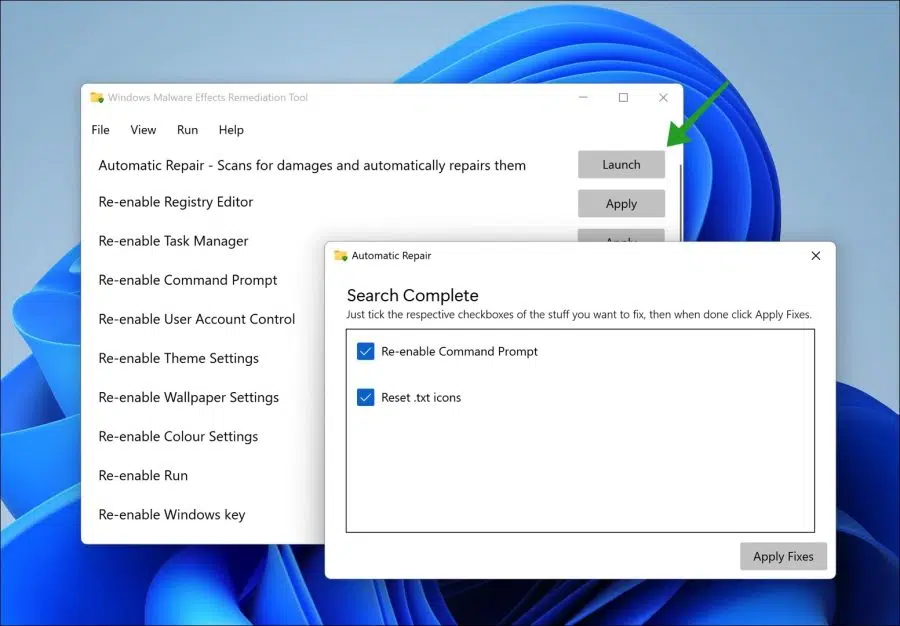Open the Help menu
The height and width of the screenshot is (626, 900).
pos(231,130)
